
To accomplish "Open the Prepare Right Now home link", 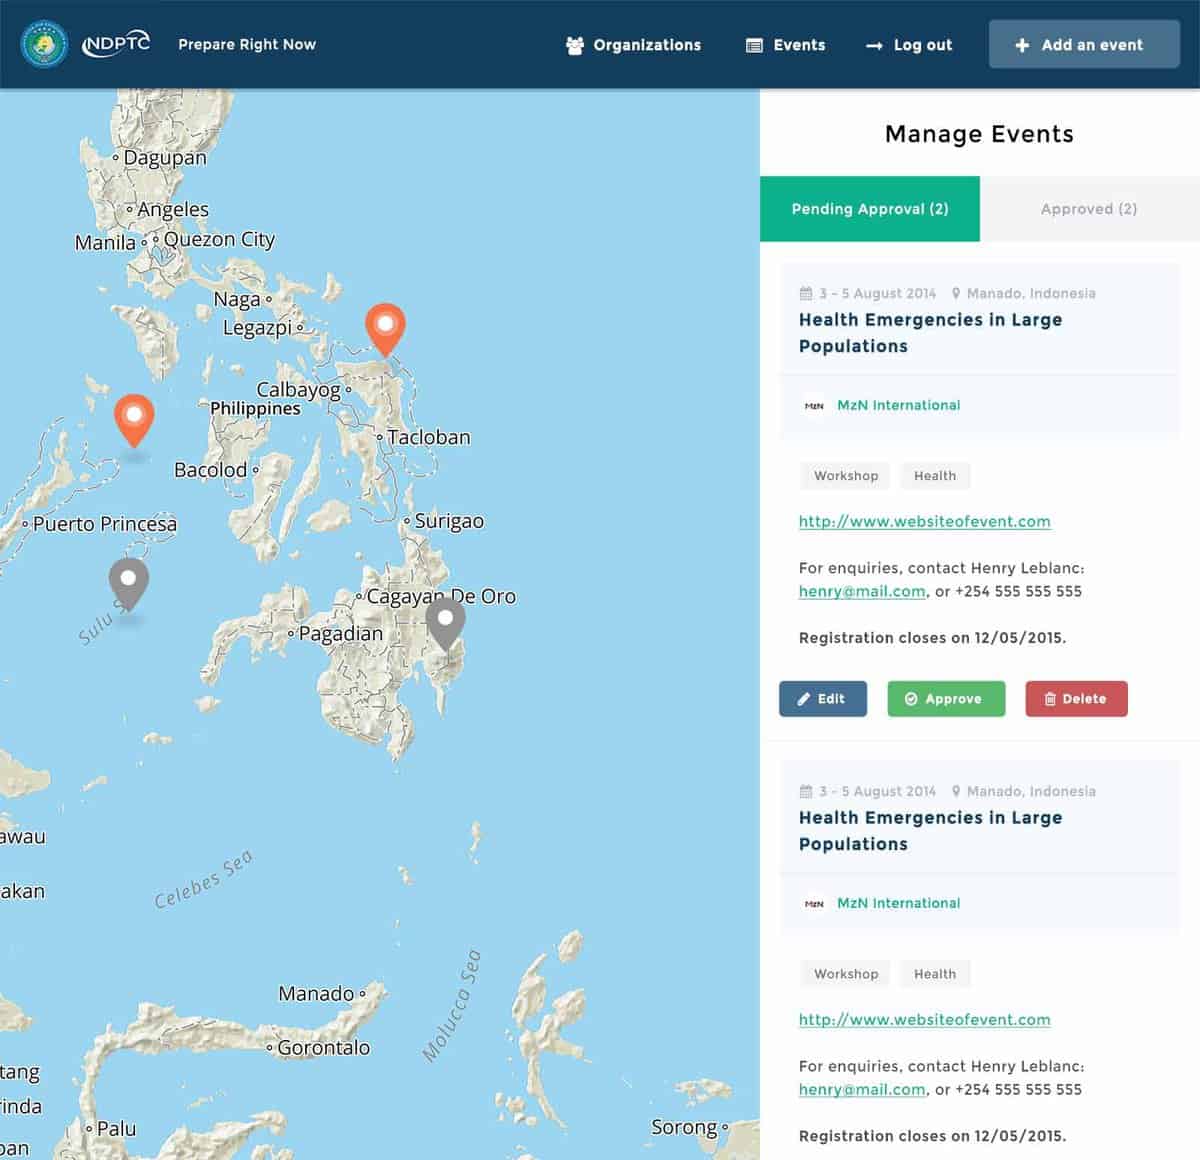I will click(x=247, y=44).
